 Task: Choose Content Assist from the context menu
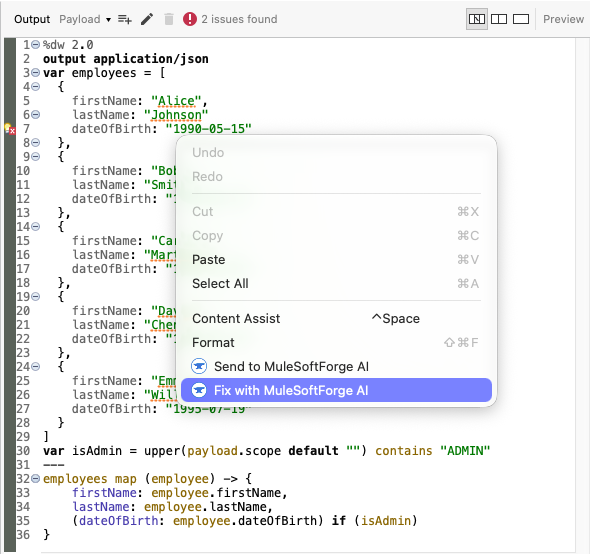(x=336, y=318)
